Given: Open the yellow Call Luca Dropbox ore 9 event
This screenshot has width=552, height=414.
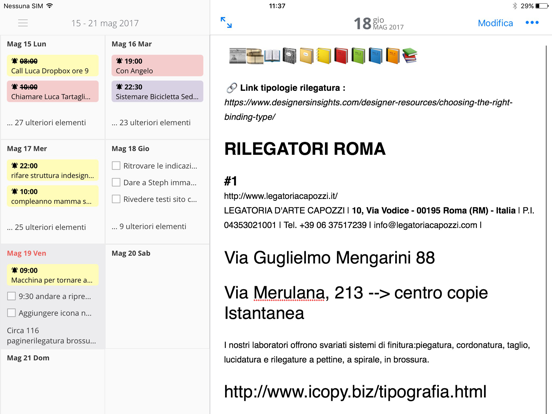Looking at the screenshot, I should pyautogui.click(x=52, y=65).
